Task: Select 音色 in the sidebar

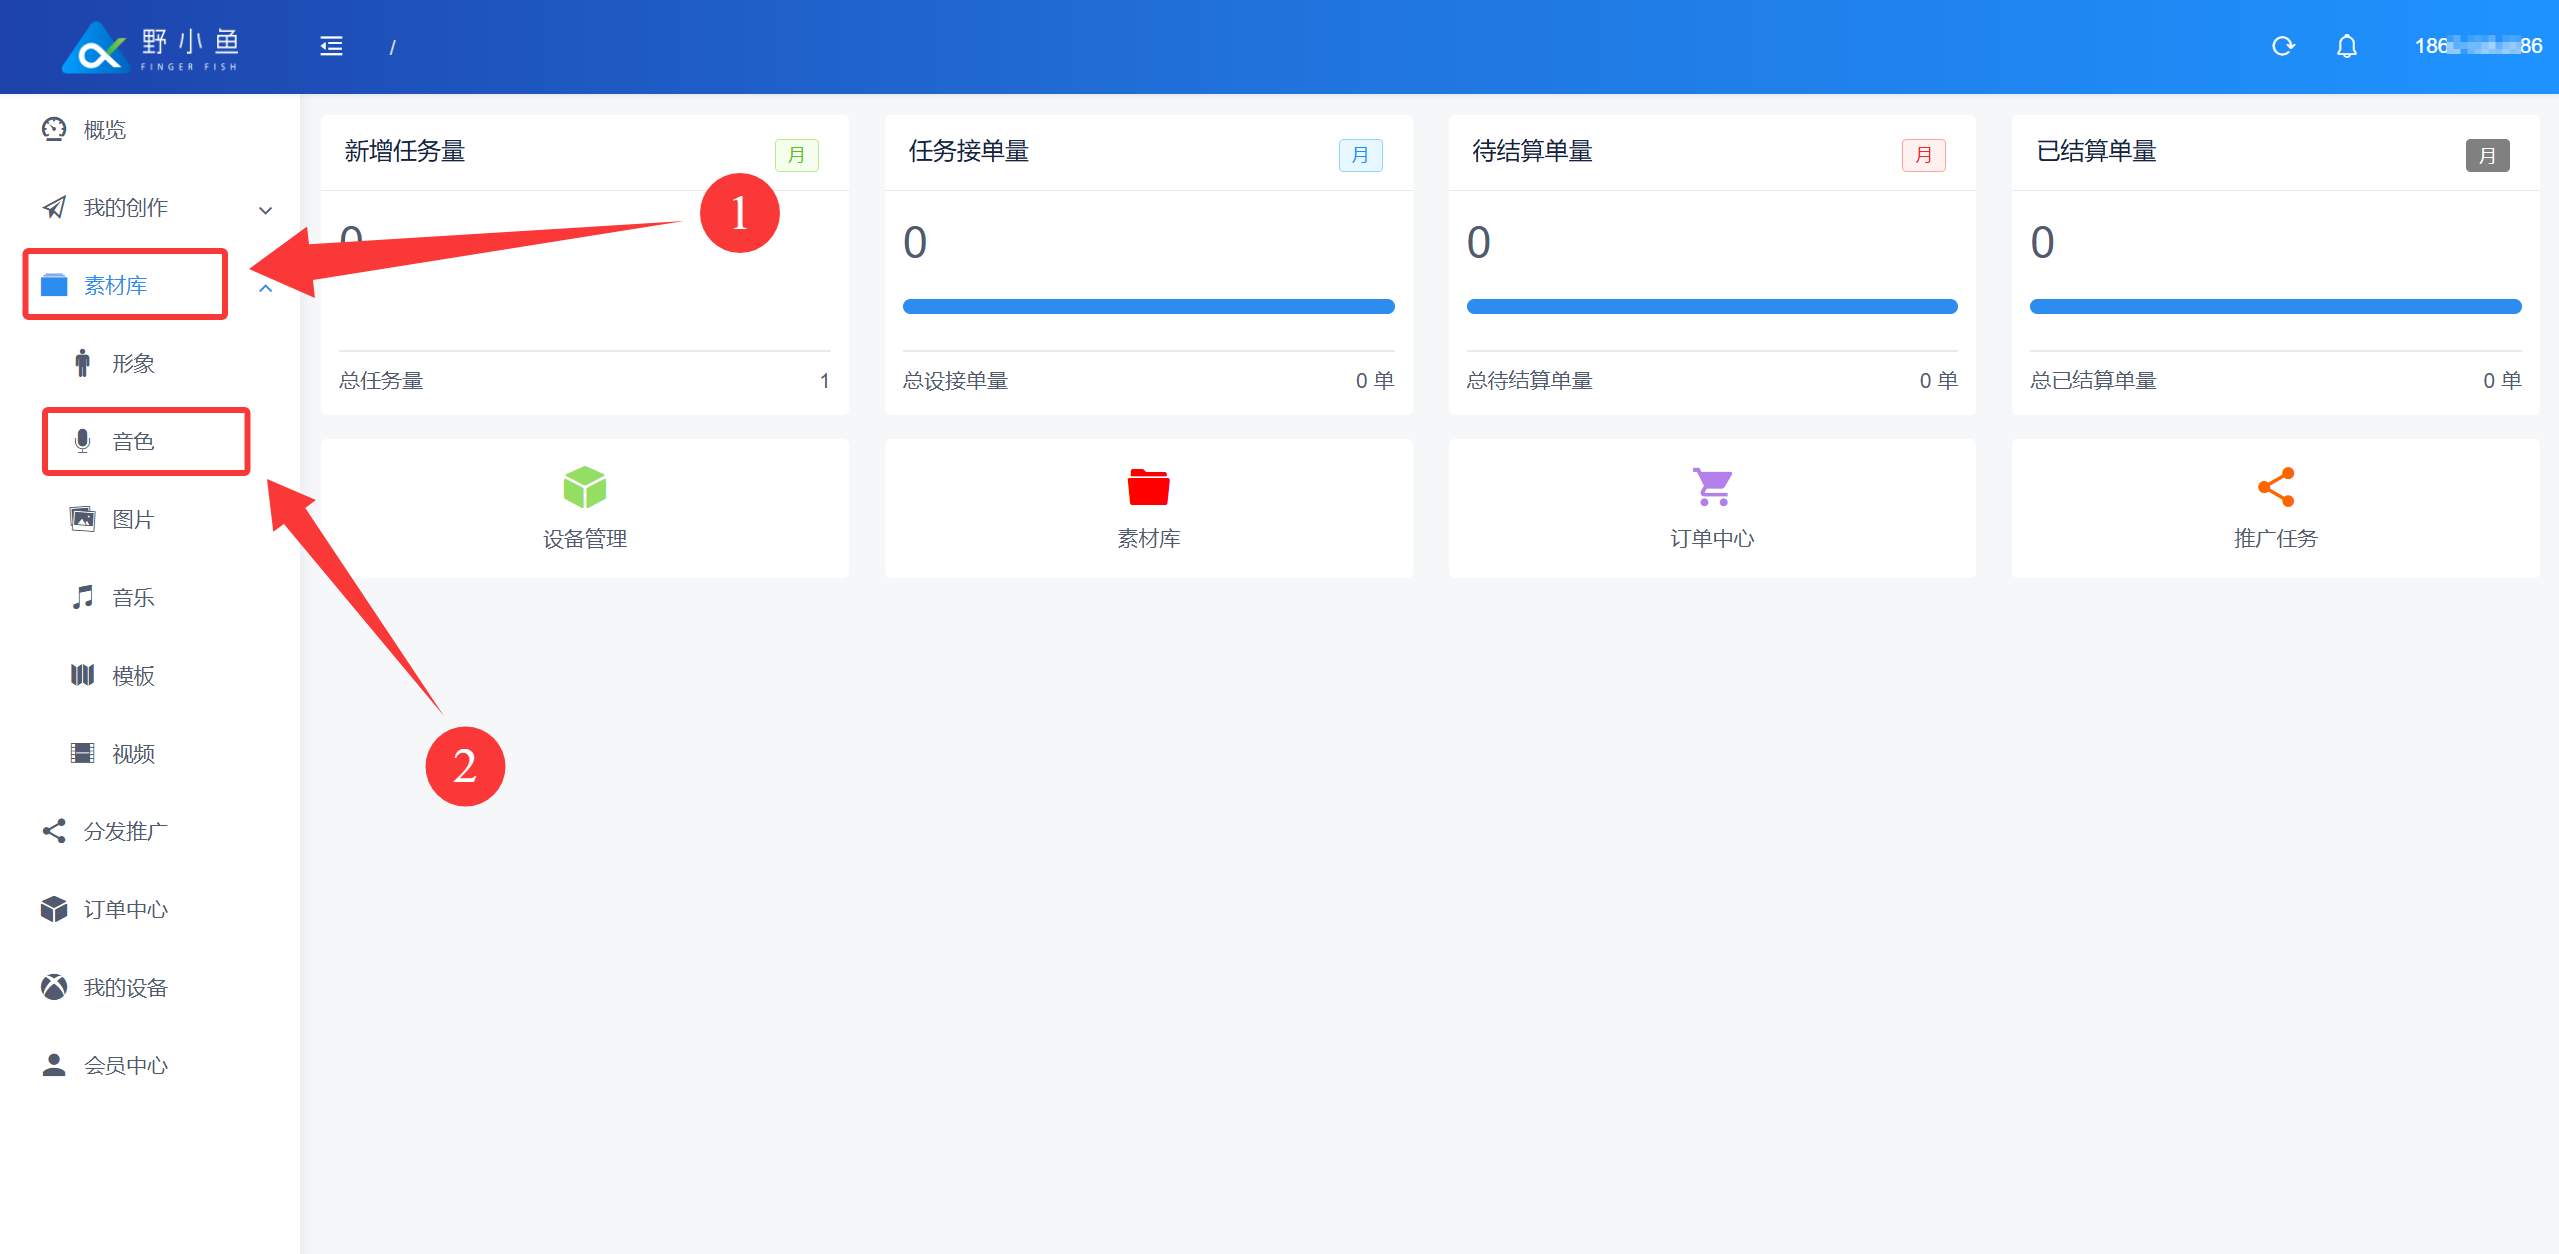Action: coord(133,441)
